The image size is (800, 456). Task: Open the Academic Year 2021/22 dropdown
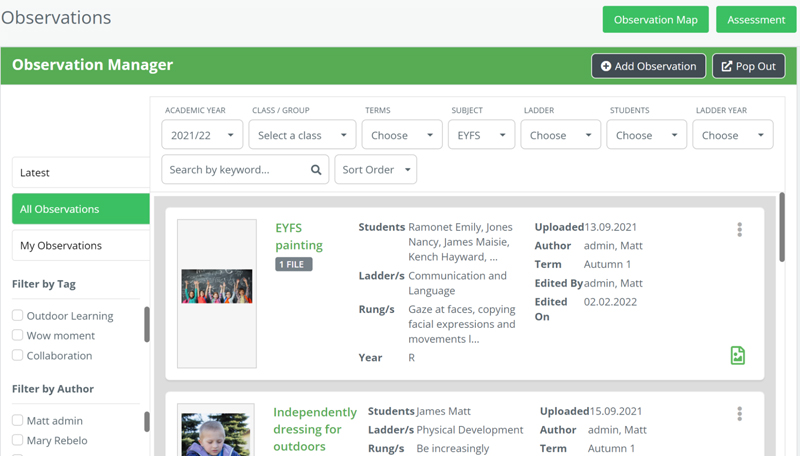(202, 135)
